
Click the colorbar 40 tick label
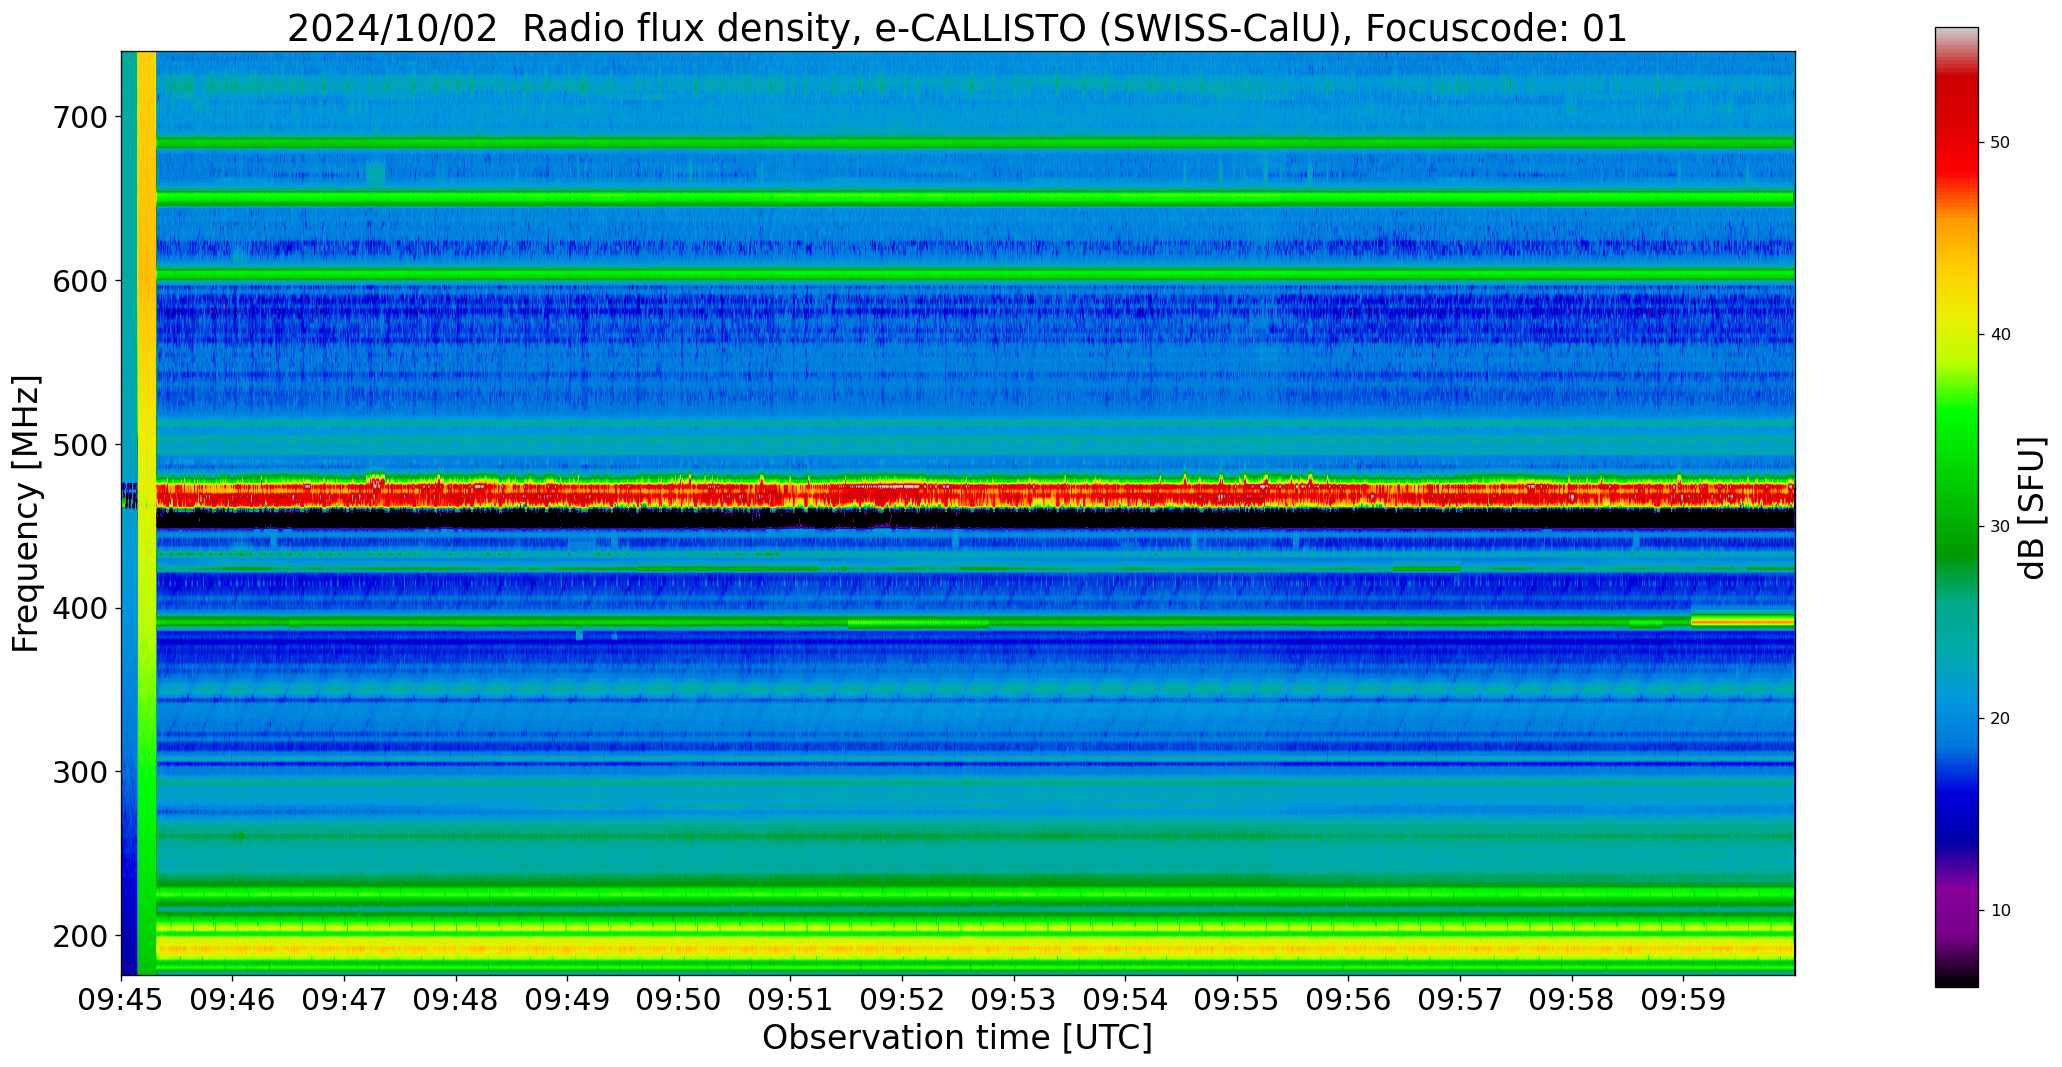click(2000, 335)
